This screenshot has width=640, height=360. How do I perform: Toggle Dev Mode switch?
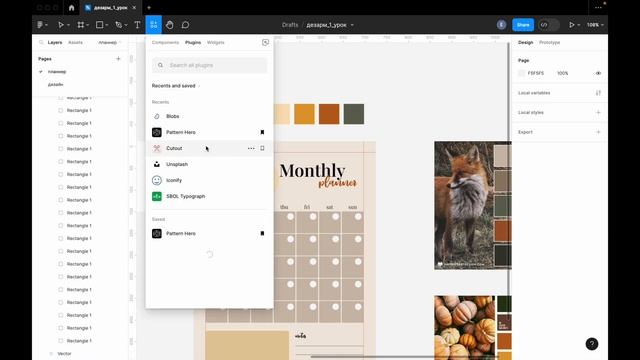pos(549,25)
